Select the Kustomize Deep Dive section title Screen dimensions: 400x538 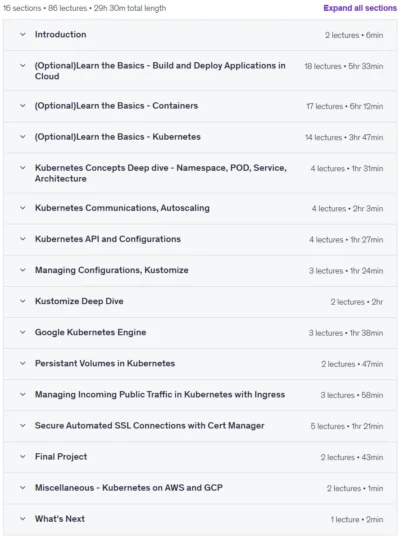click(79, 301)
